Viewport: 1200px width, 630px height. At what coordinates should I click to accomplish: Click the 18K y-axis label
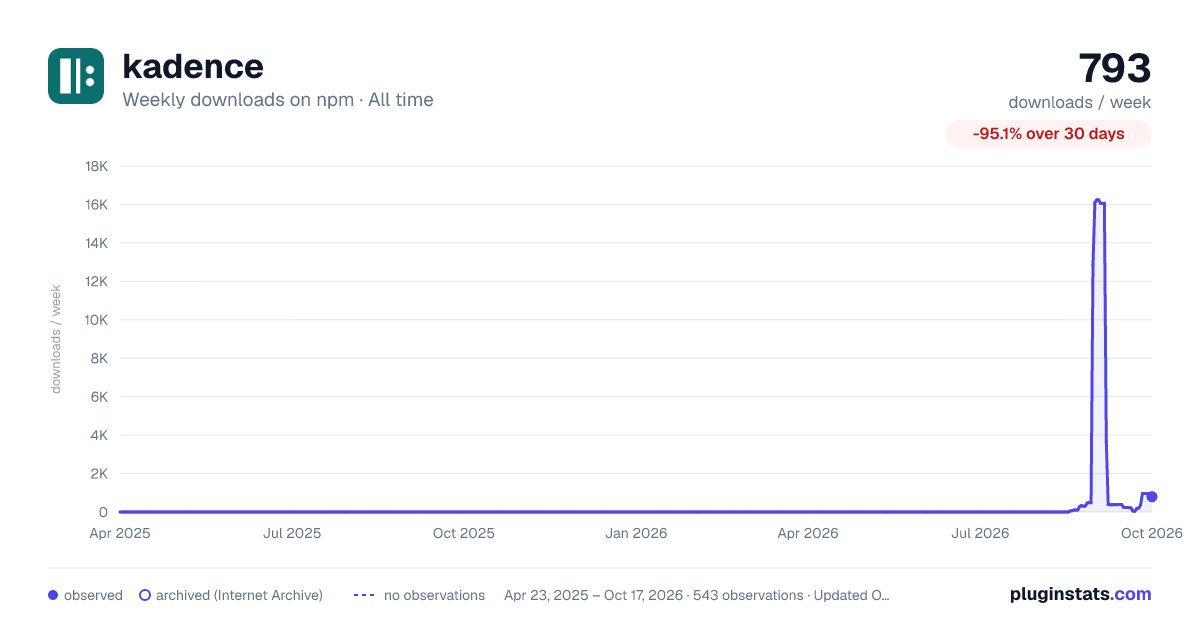[x=97, y=166]
